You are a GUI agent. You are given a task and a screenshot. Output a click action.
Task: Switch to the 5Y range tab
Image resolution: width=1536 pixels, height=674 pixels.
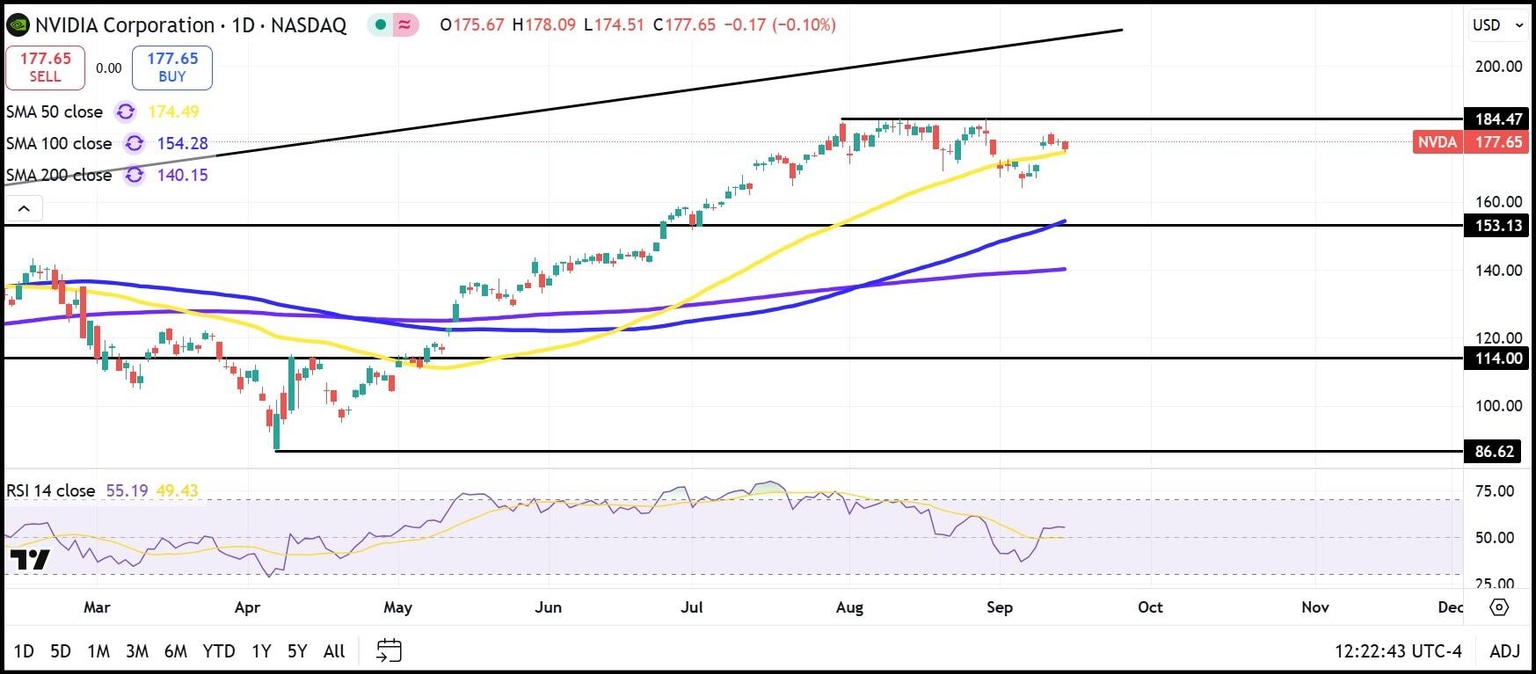(x=297, y=650)
